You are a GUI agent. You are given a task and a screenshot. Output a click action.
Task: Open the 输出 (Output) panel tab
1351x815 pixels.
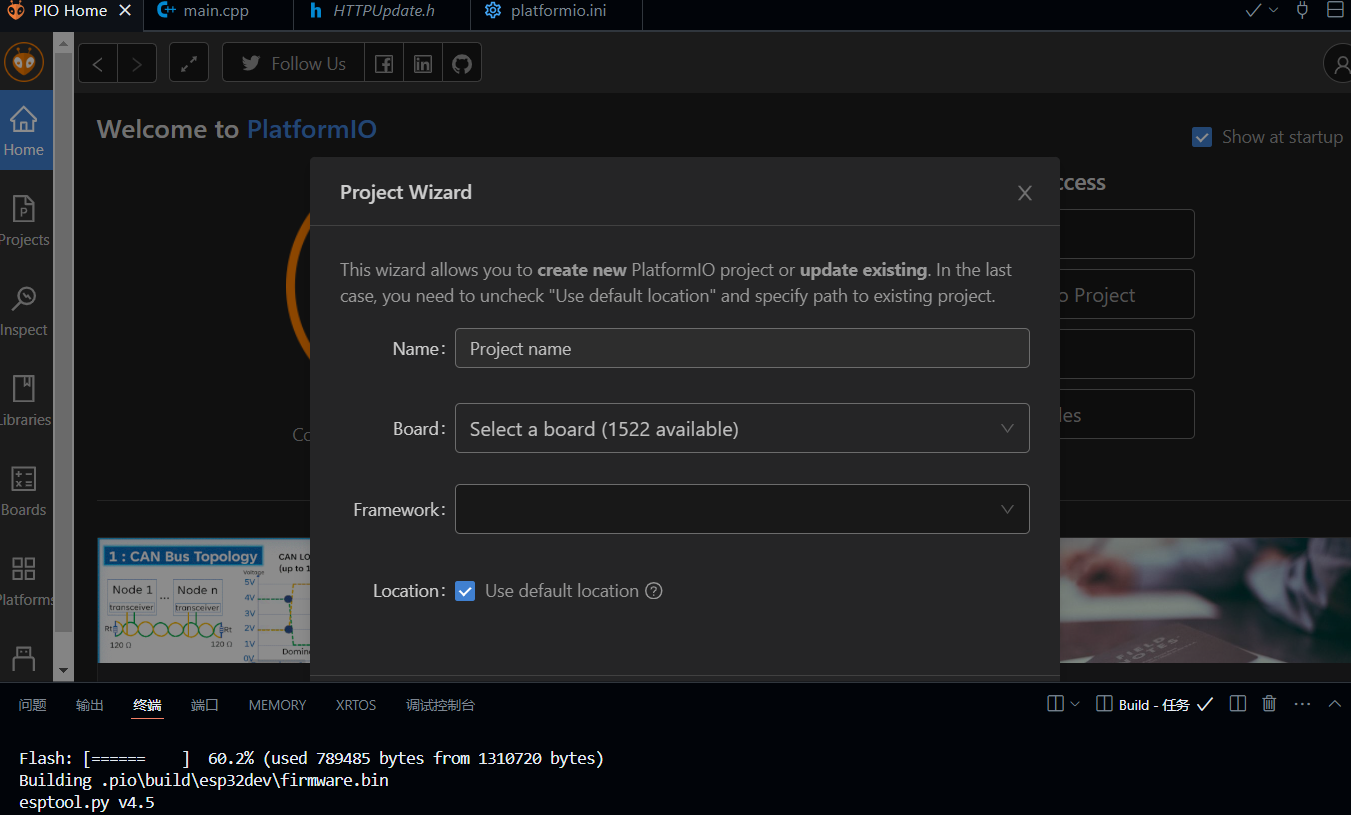[90, 705]
